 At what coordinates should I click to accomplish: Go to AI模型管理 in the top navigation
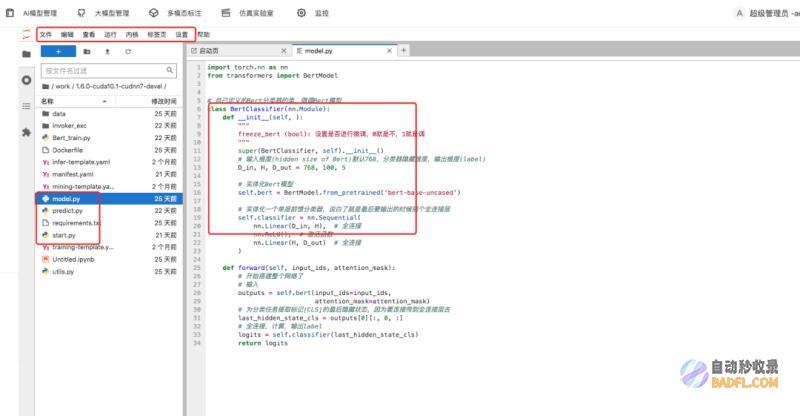tap(40, 13)
